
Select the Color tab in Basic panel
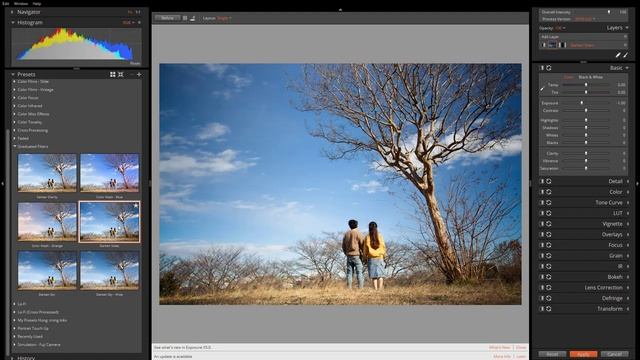(569, 77)
